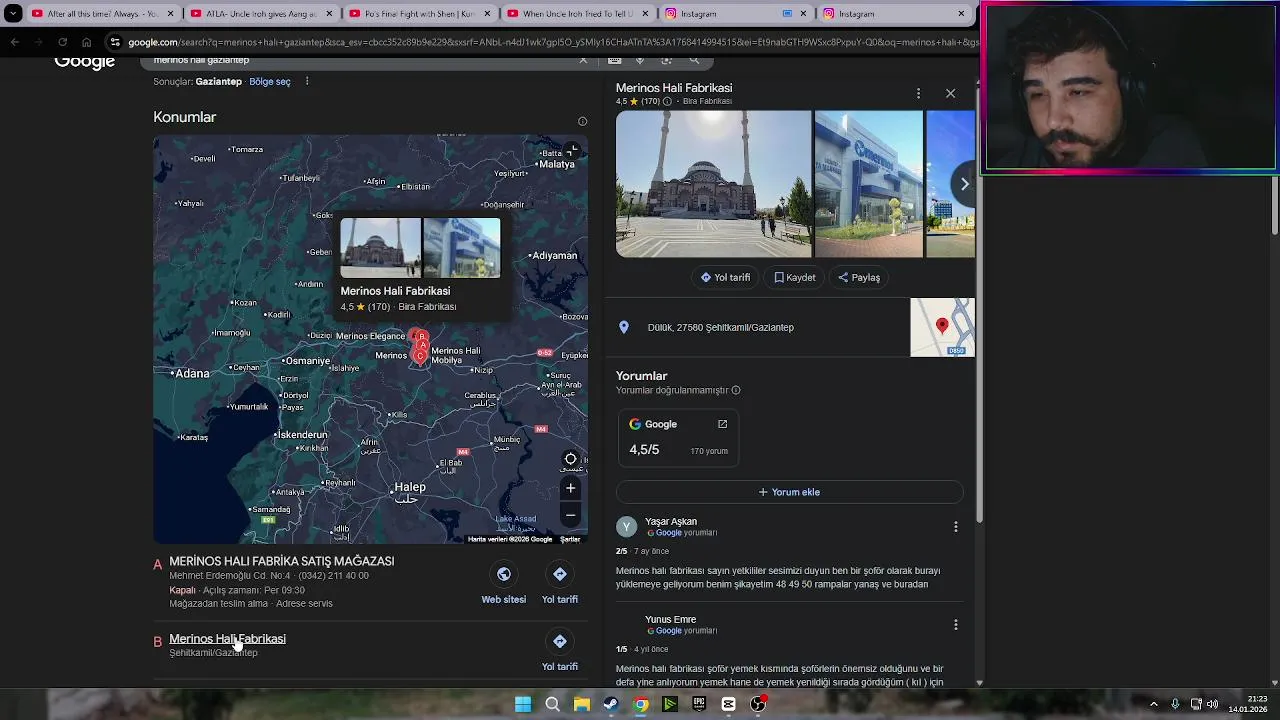
Task: Open options for Yunus Emre review
Action: pos(955,625)
